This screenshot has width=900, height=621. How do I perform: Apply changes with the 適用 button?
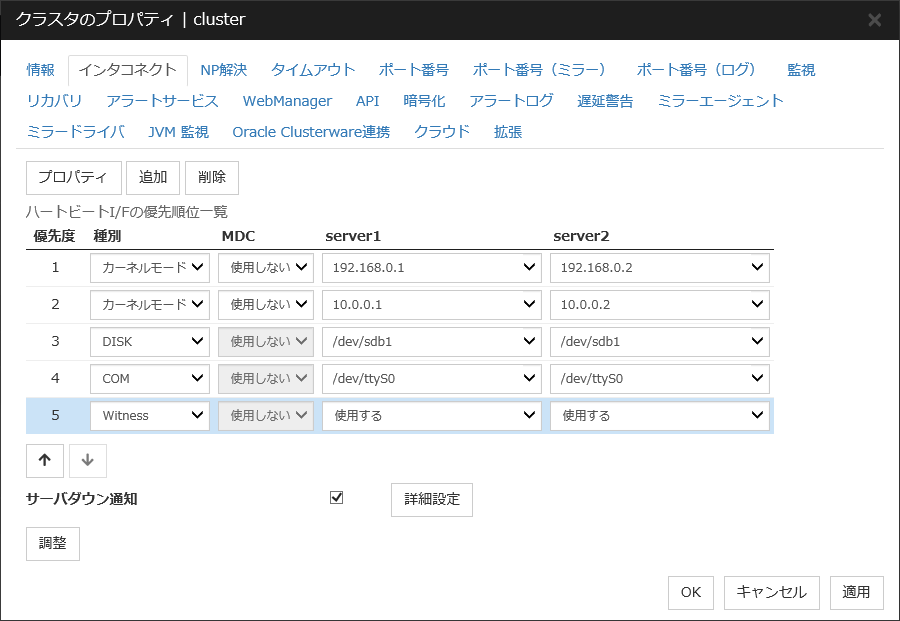[x=856, y=592]
